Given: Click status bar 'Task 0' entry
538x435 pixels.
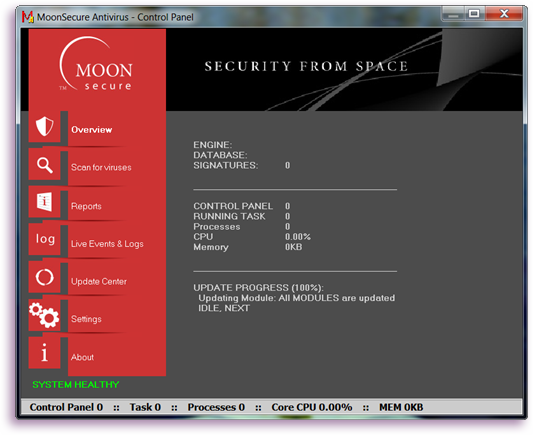Looking at the screenshot, I should (145, 407).
